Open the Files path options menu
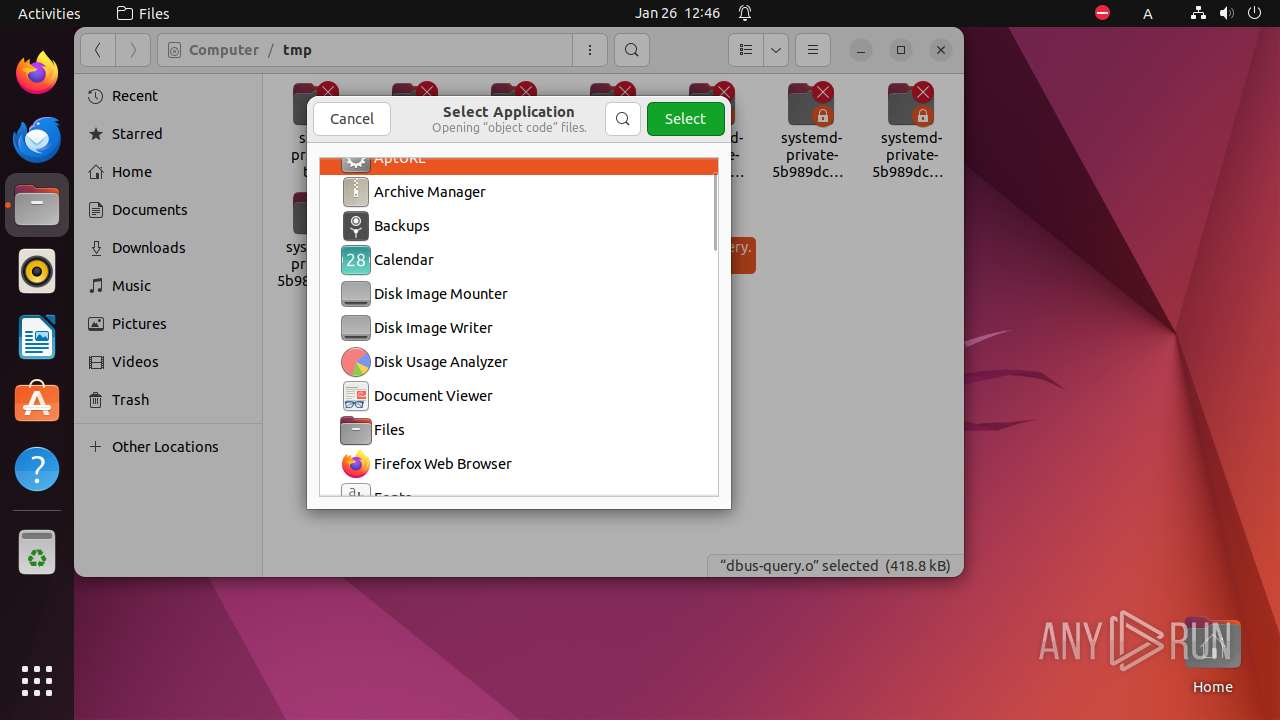The width and height of the screenshot is (1280, 720). pyautogui.click(x=590, y=50)
